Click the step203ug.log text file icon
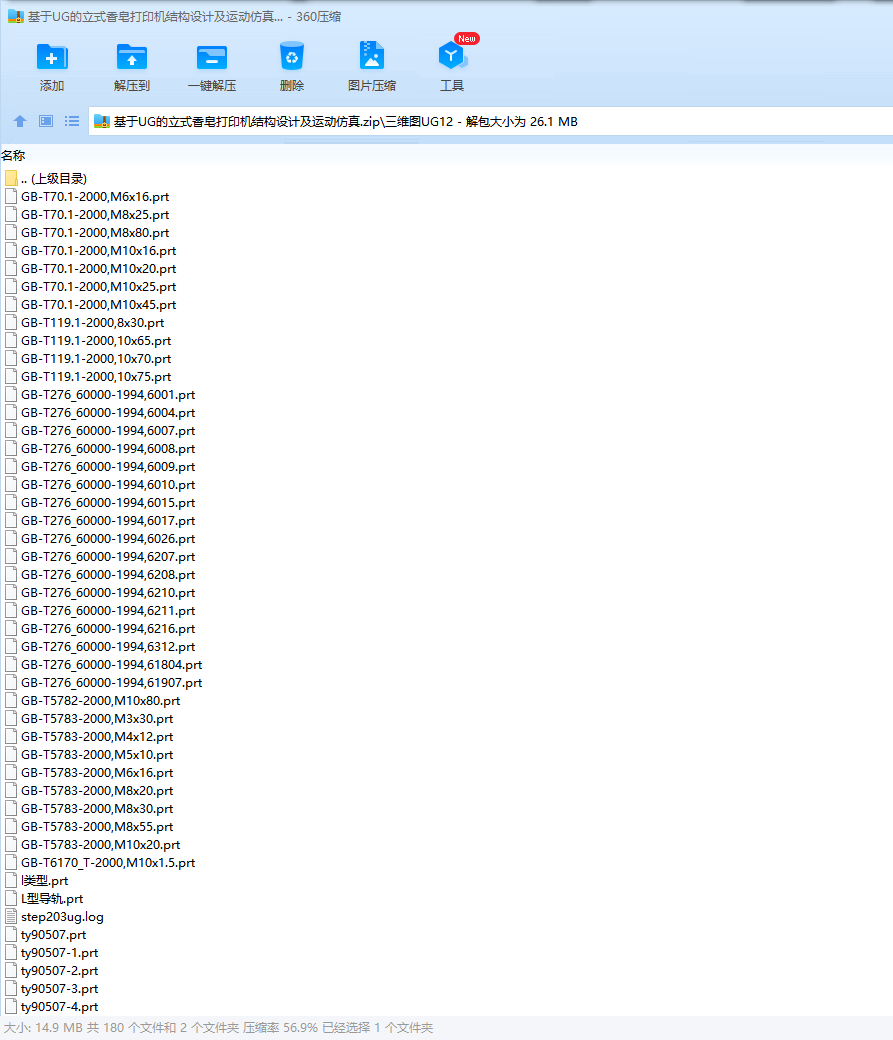Screen dimensions: 893x1040 point(11,917)
